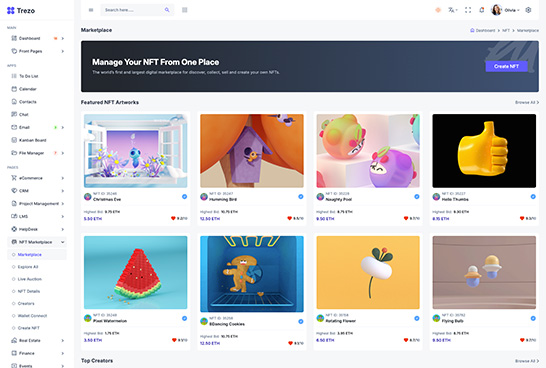The image size is (546, 368).
Task: Open the Humming Bird artwork thumbnail
Action: 252,151
